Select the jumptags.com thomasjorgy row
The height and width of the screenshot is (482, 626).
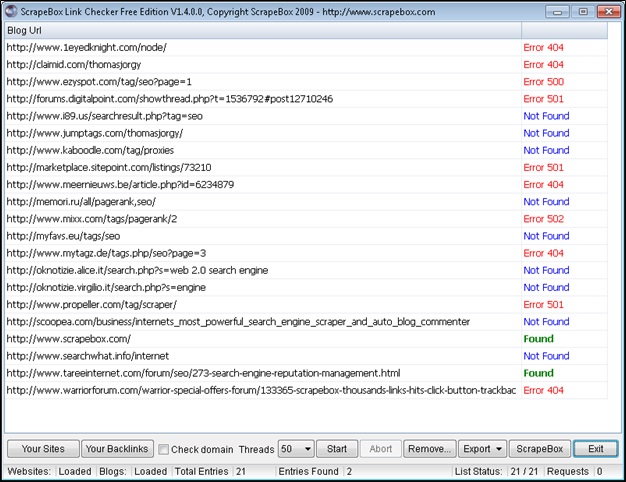click(x=306, y=133)
